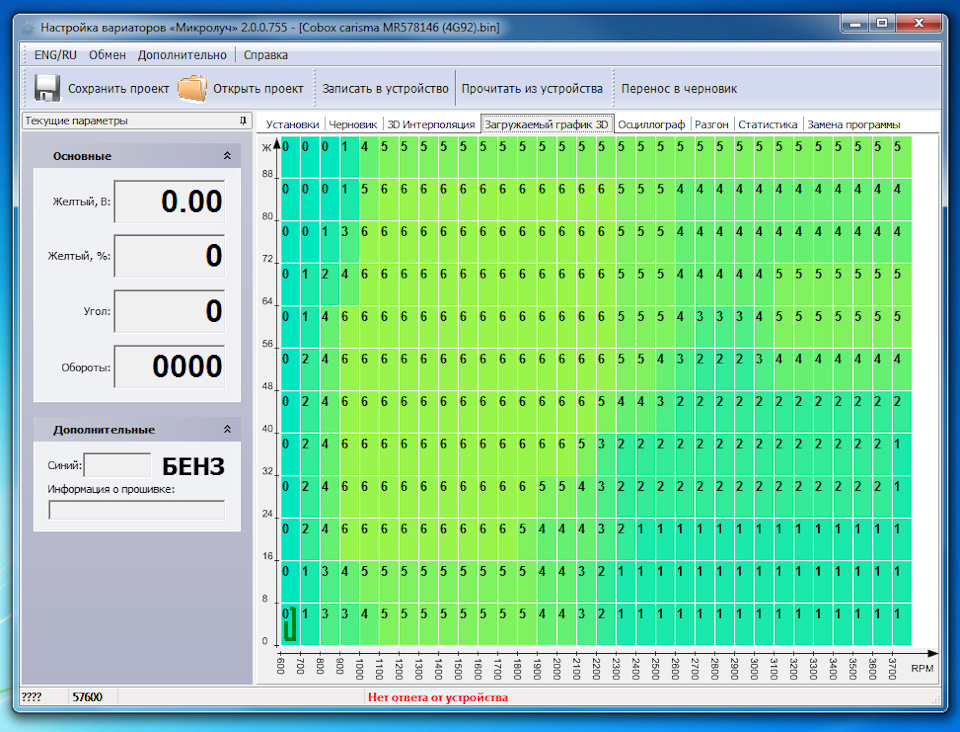Click Записать в устройство button
This screenshot has height=732, width=960.
(385, 88)
